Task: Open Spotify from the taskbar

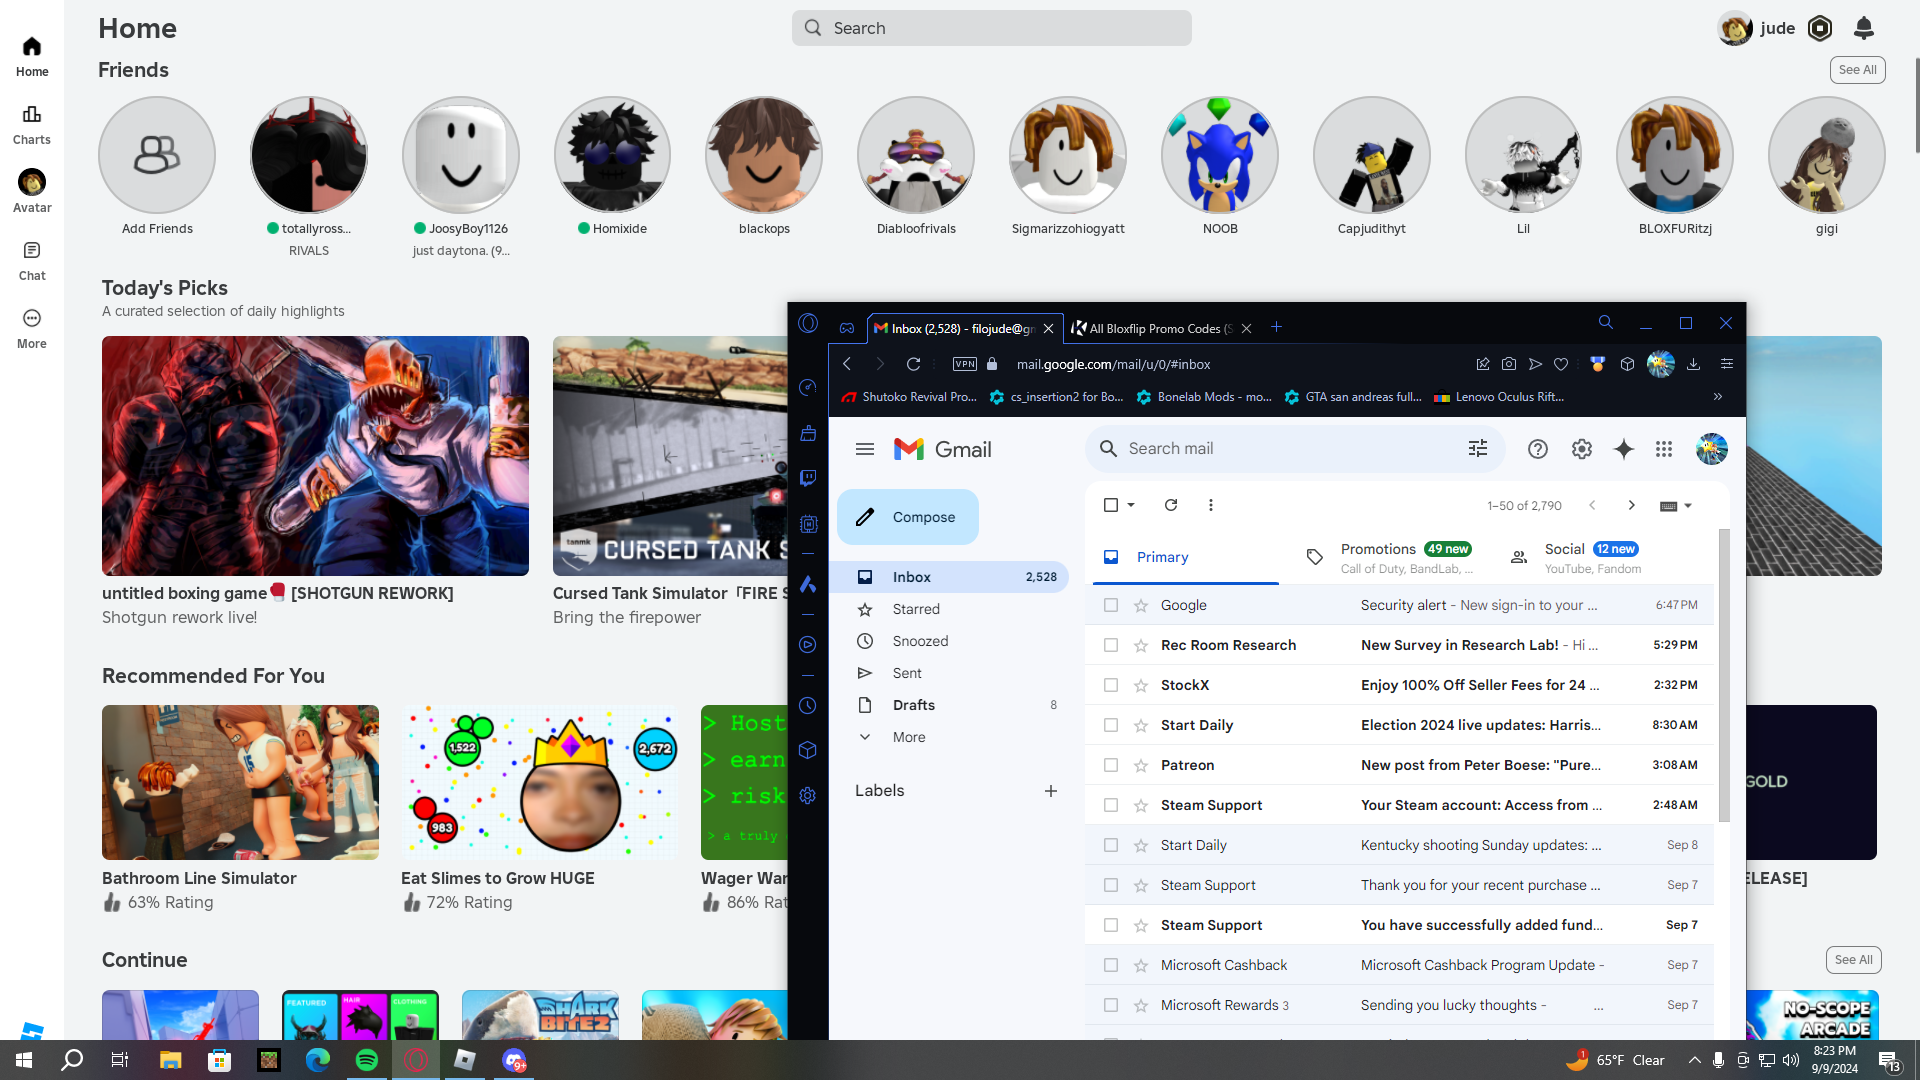Action: (x=367, y=1060)
